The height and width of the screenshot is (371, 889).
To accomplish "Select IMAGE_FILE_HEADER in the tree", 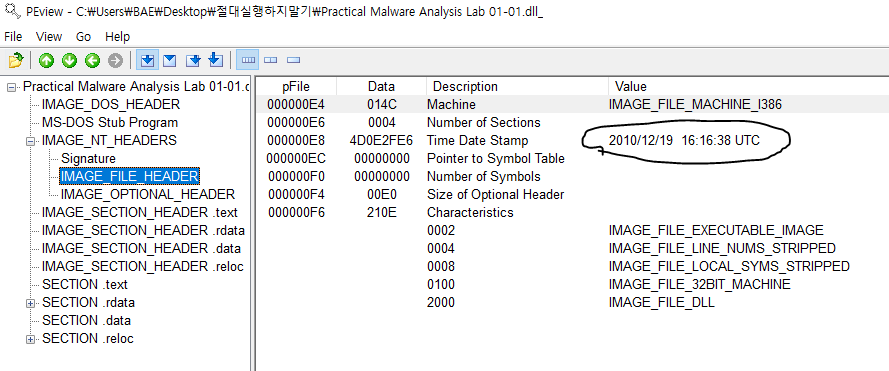I will (x=129, y=176).
